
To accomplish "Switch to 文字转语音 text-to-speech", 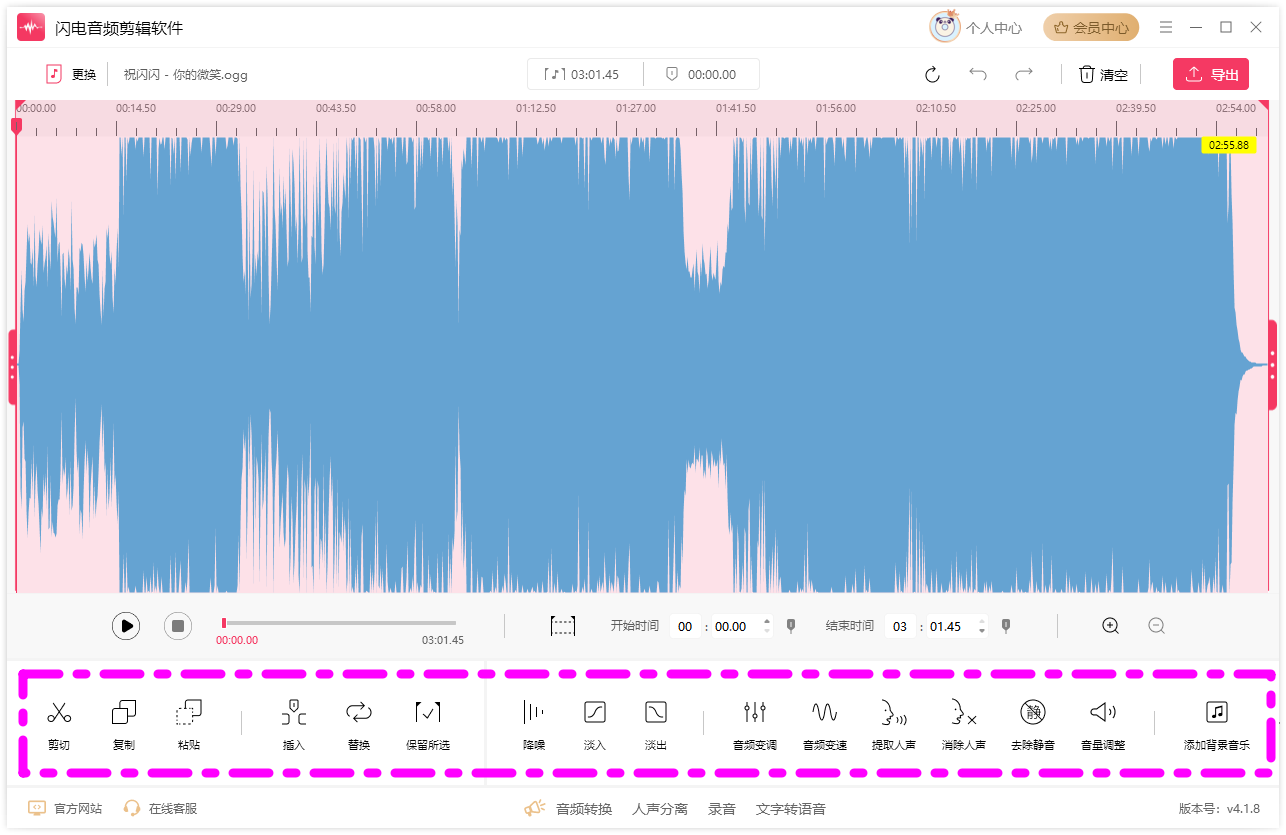I will [x=791, y=809].
